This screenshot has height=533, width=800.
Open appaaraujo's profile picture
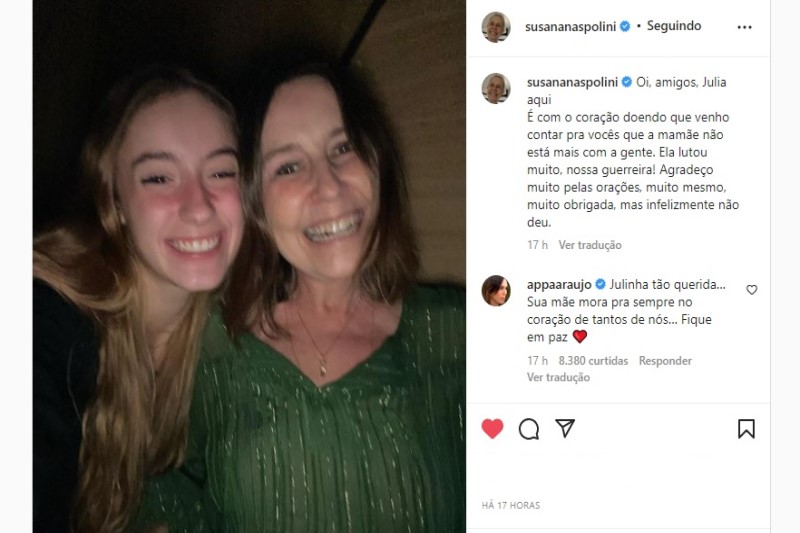496,291
